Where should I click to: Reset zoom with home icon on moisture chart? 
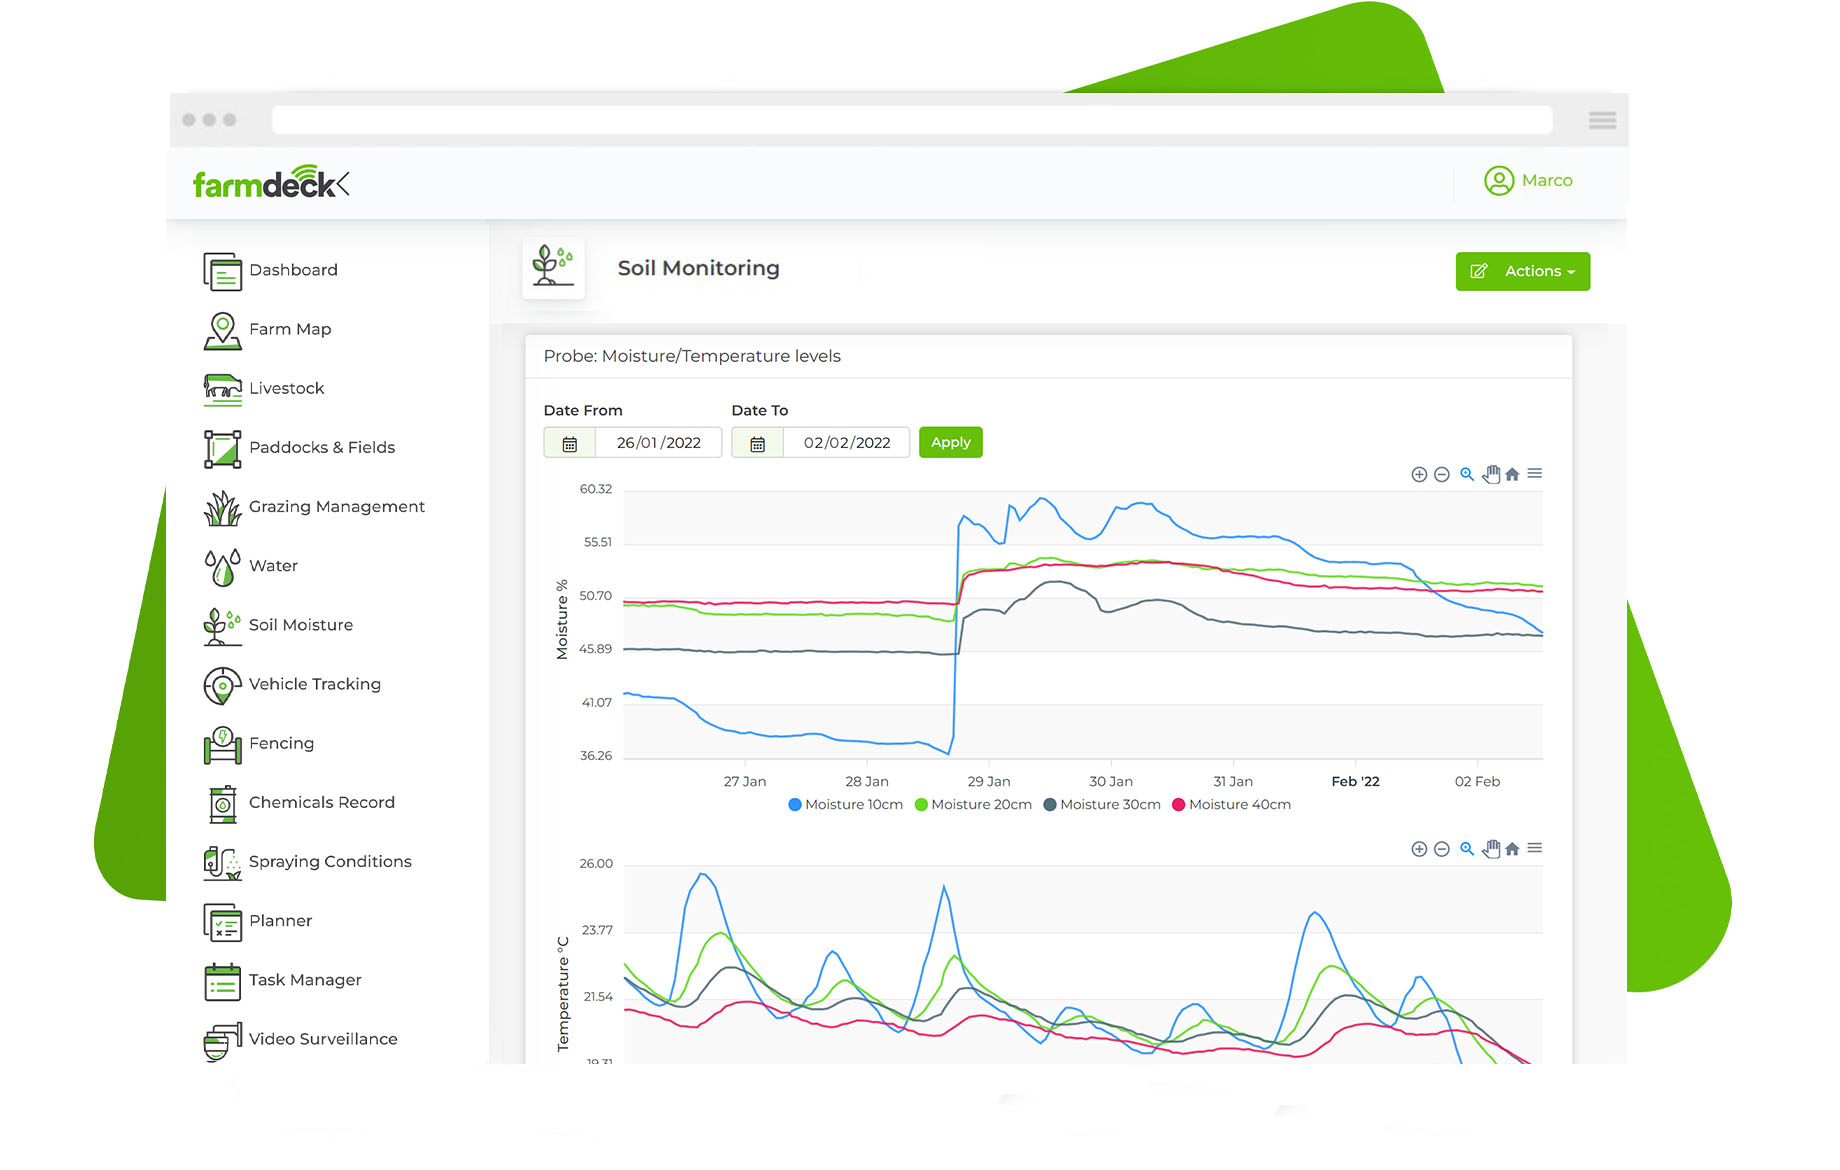(x=1512, y=475)
